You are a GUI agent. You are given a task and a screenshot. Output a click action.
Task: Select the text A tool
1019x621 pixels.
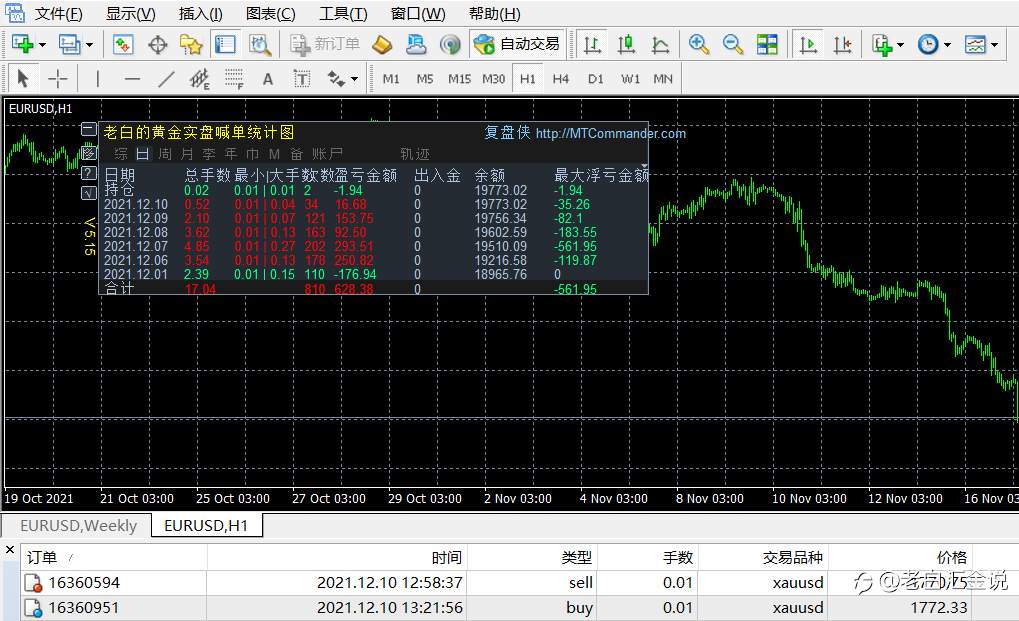click(268, 79)
